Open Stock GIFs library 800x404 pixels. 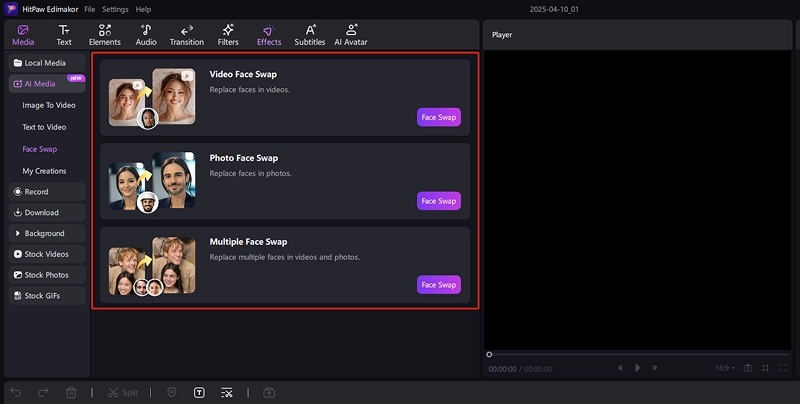47,296
